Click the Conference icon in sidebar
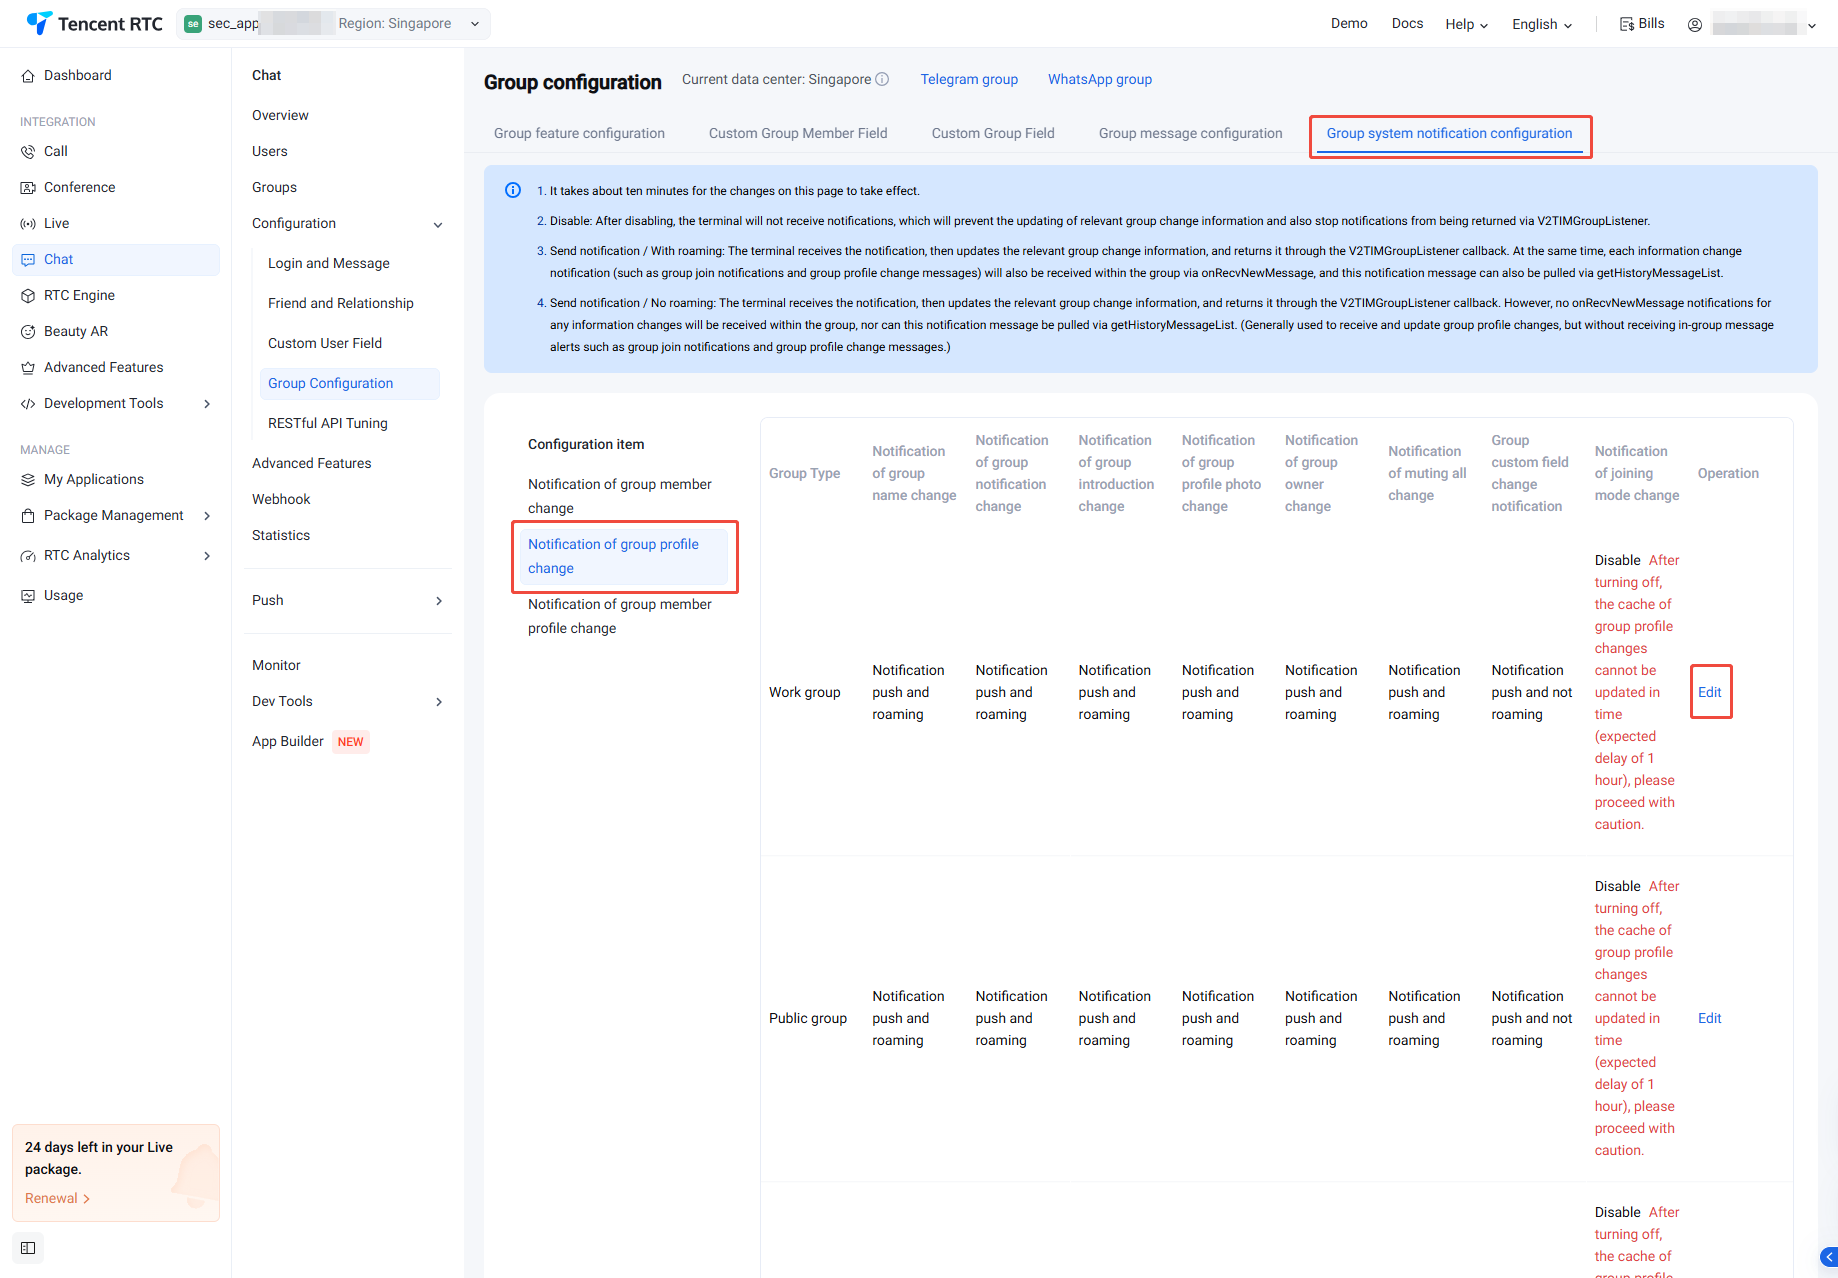This screenshot has width=1838, height=1278. [28, 188]
